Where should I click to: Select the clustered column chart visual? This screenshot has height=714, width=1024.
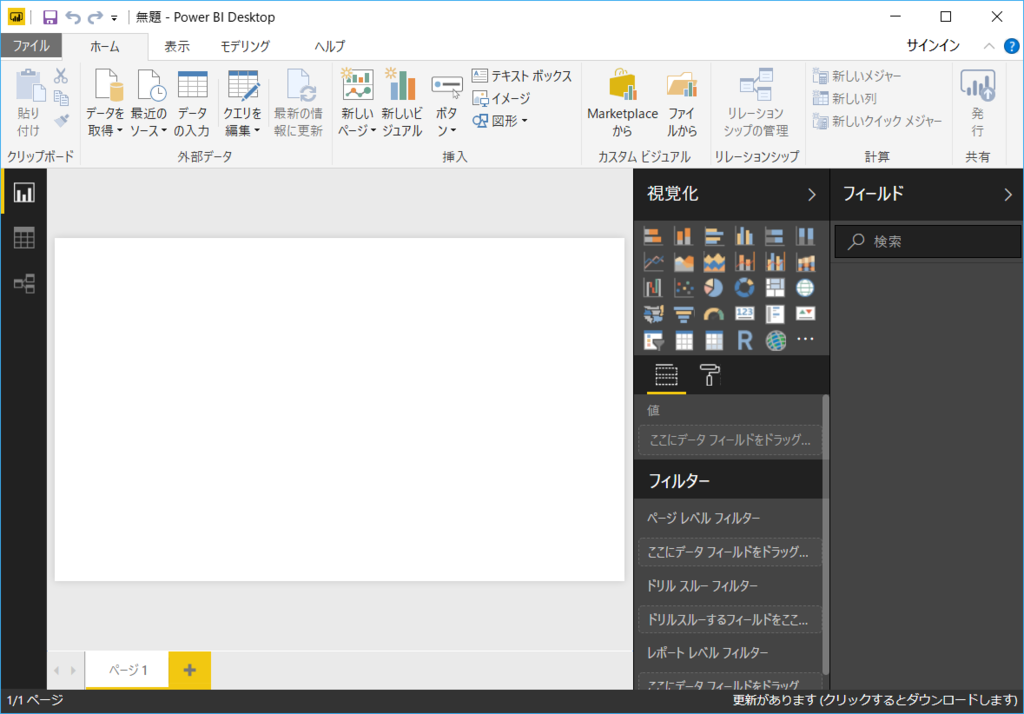(744, 236)
